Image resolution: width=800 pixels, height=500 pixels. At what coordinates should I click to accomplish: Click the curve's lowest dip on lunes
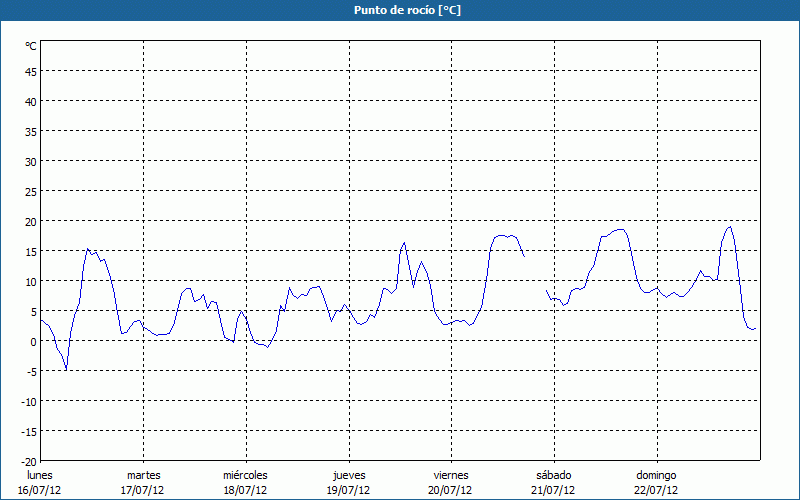tap(66, 370)
